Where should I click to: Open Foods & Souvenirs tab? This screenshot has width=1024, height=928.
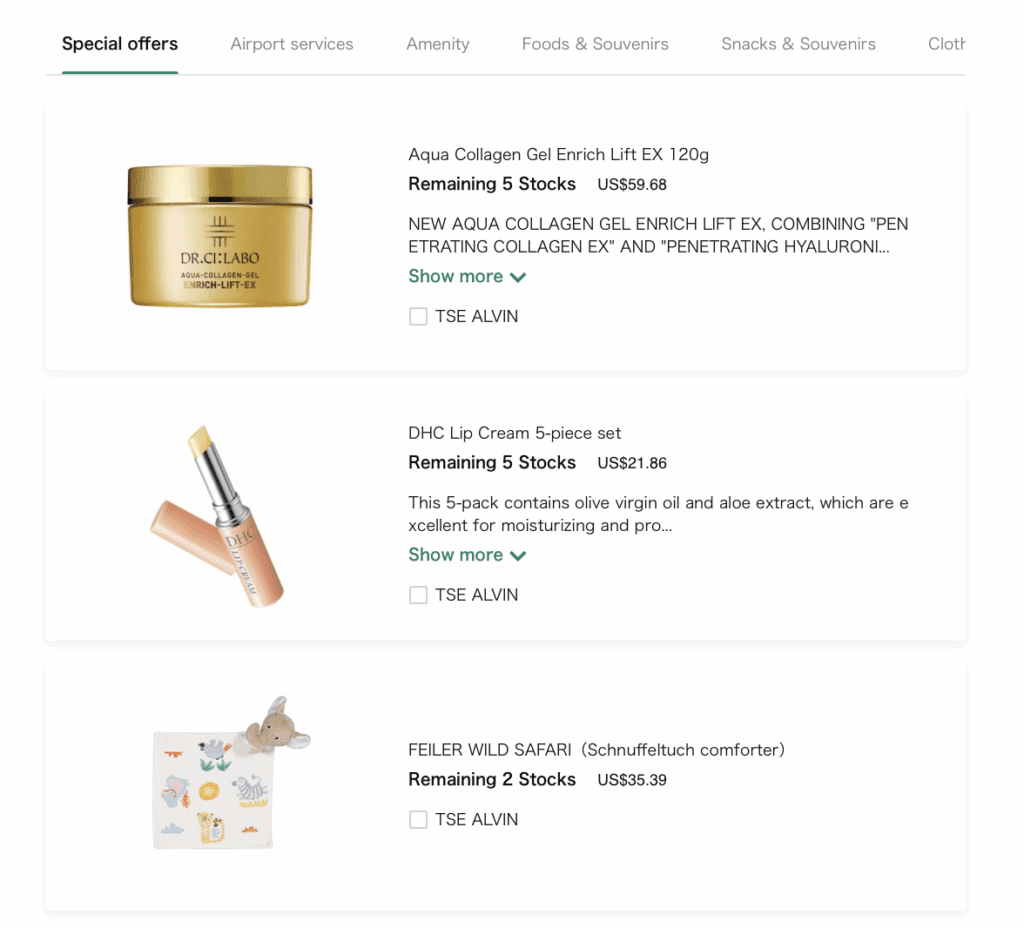click(x=595, y=44)
